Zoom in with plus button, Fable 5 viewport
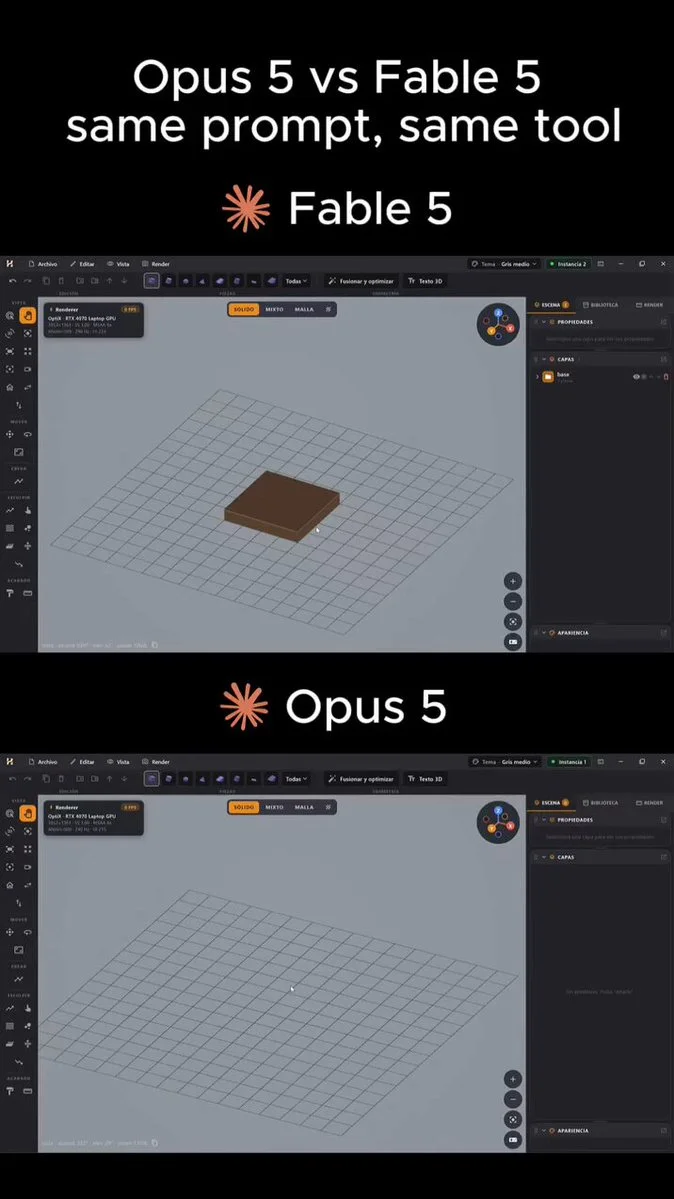Screen dimensions: 674x1199 (513, 581)
